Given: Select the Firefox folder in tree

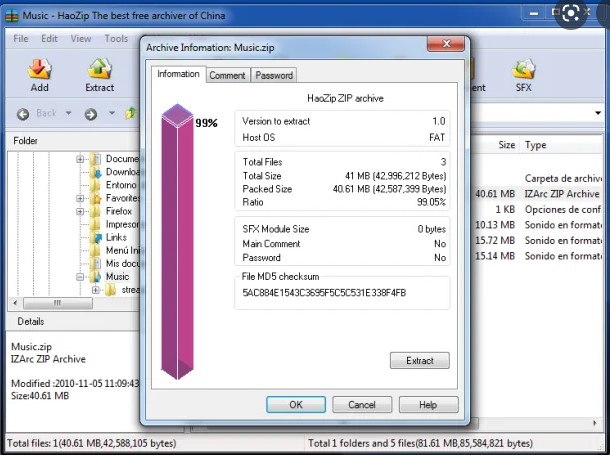Looking at the screenshot, I should click(x=119, y=211).
